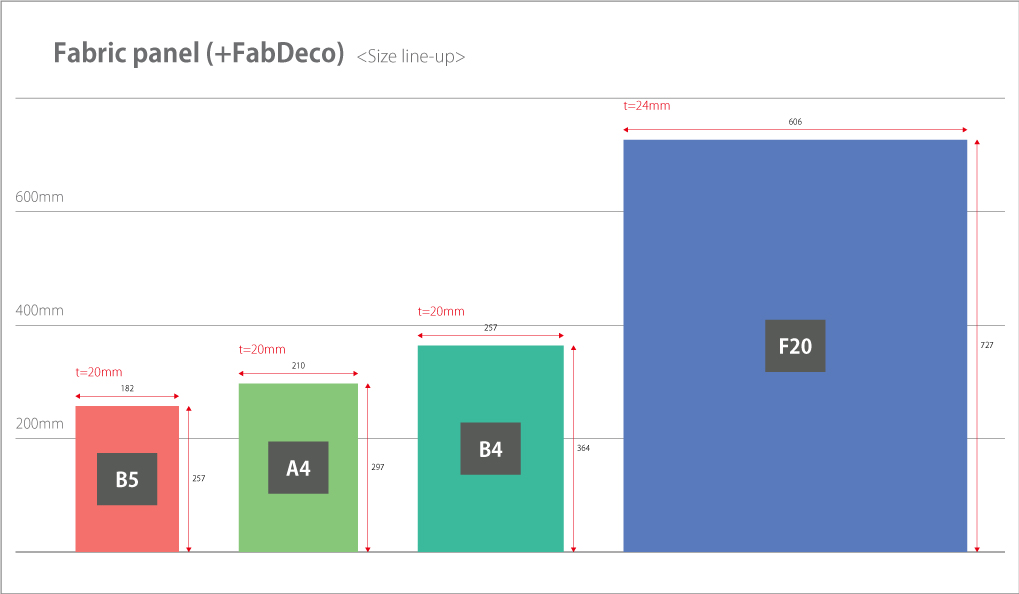Click the 727 height dimension value
Image resolution: width=1019 pixels, height=594 pixels.
986,345
